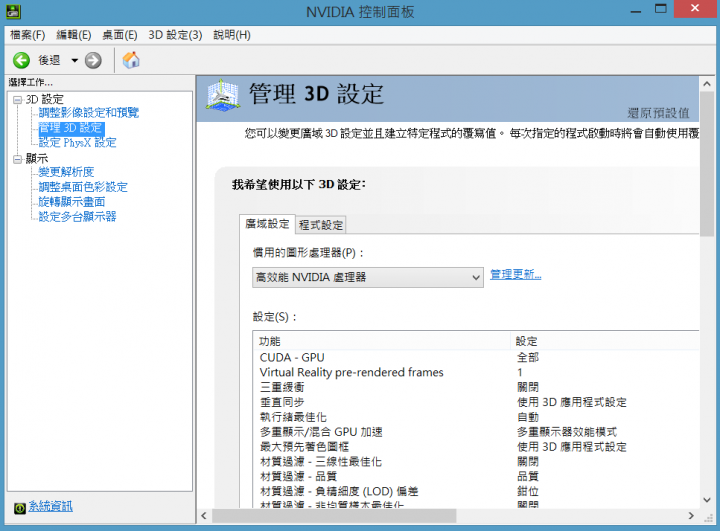The image size is (720, 531).
Task: Collapse the 3D 設定 tree node
Action: click(x=17, y=100)
